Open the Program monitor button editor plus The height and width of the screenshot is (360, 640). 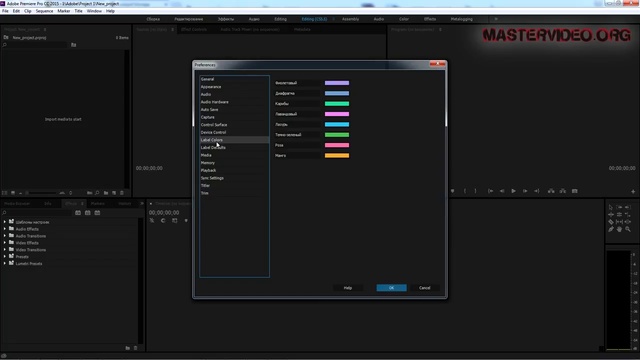633,191
